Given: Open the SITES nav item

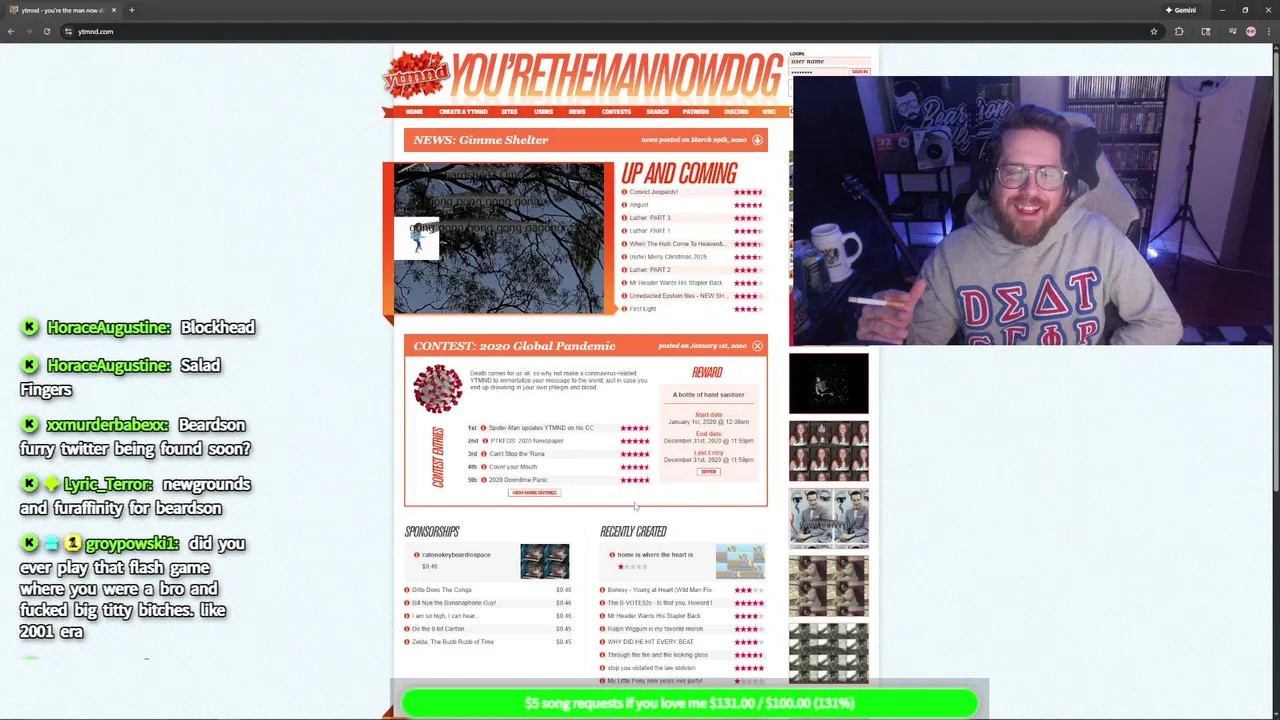Looking at the screenshot, I should point(509,112).
